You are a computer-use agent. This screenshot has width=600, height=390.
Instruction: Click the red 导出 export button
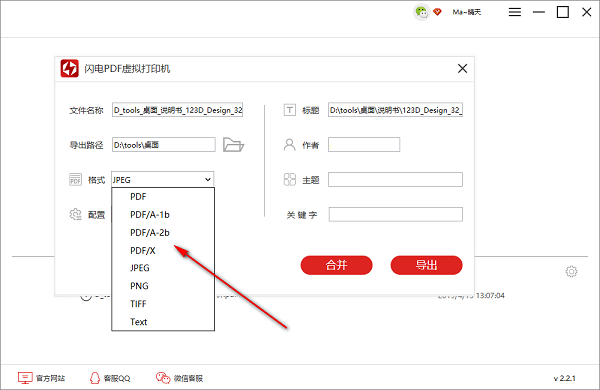point(426,265)
